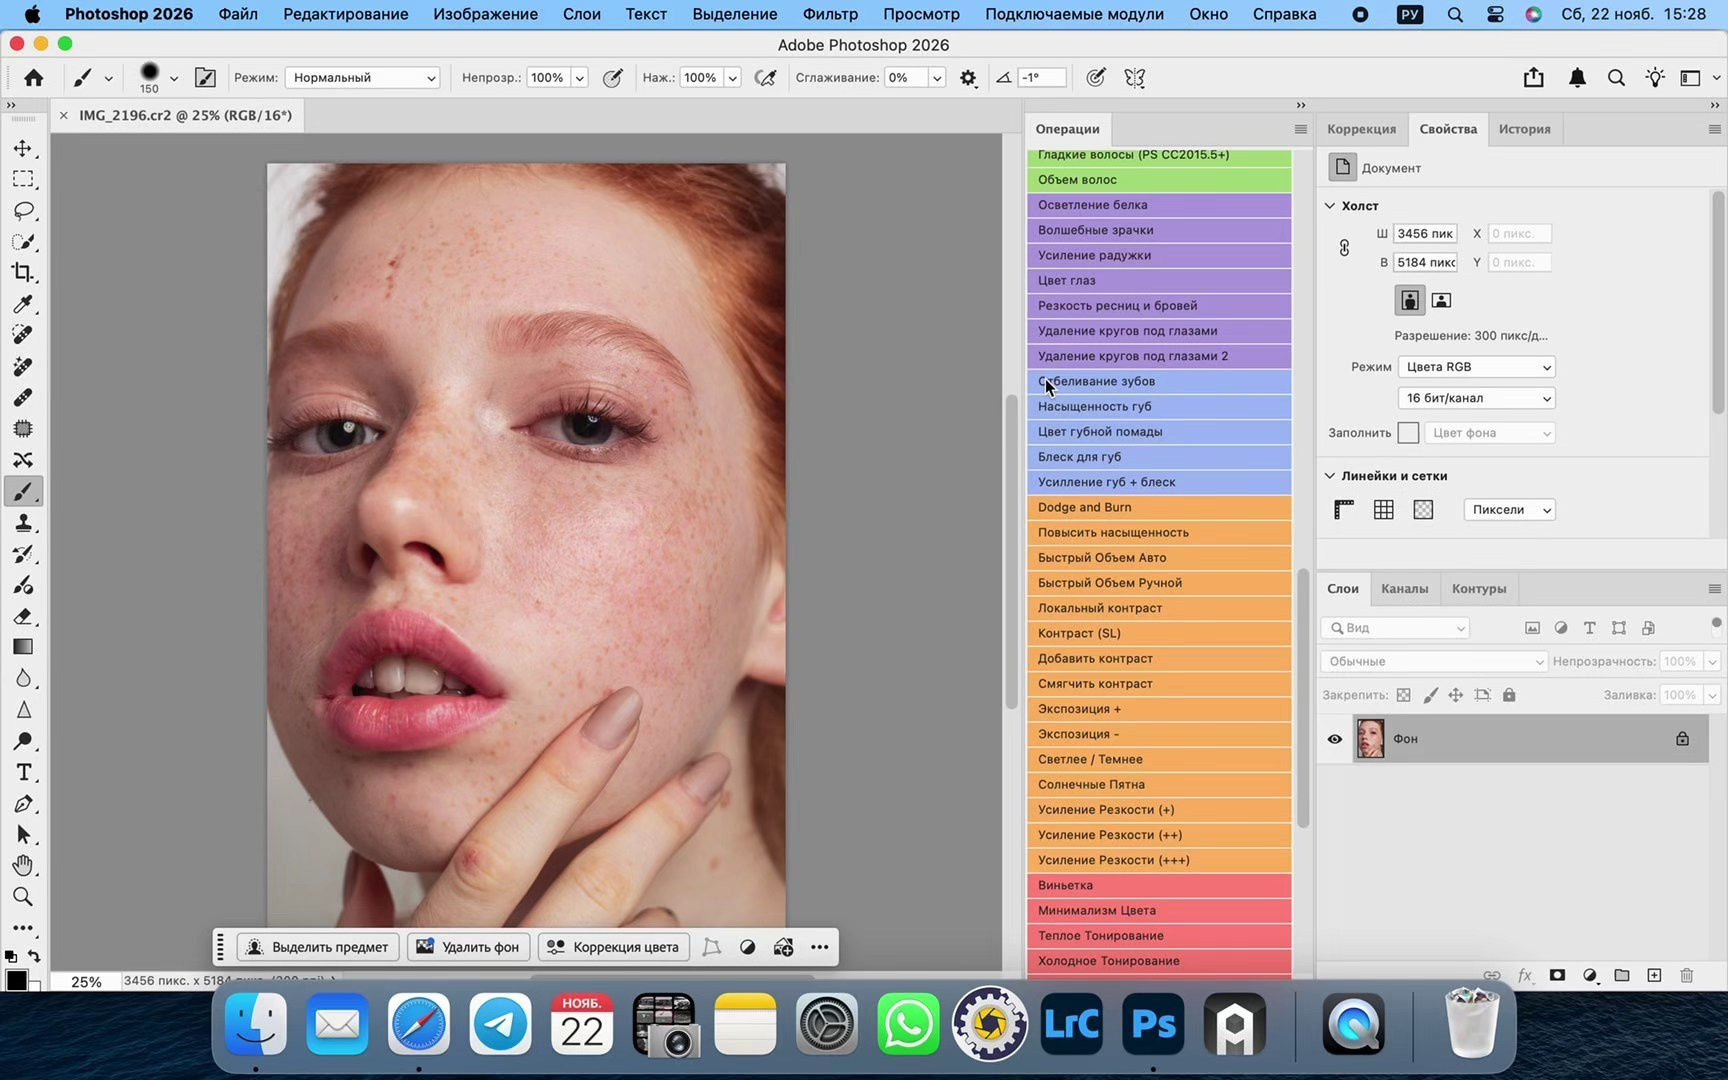Select the Horizontal Type tool

pos(23,772)
